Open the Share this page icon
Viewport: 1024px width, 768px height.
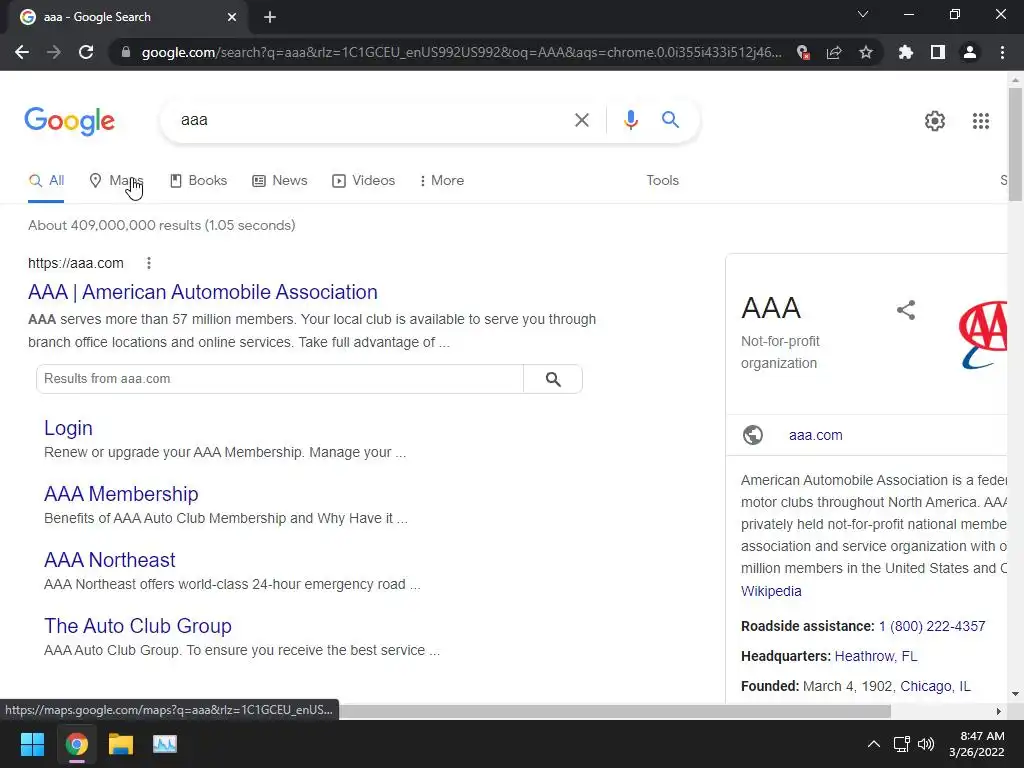click(x=834, y=52)
